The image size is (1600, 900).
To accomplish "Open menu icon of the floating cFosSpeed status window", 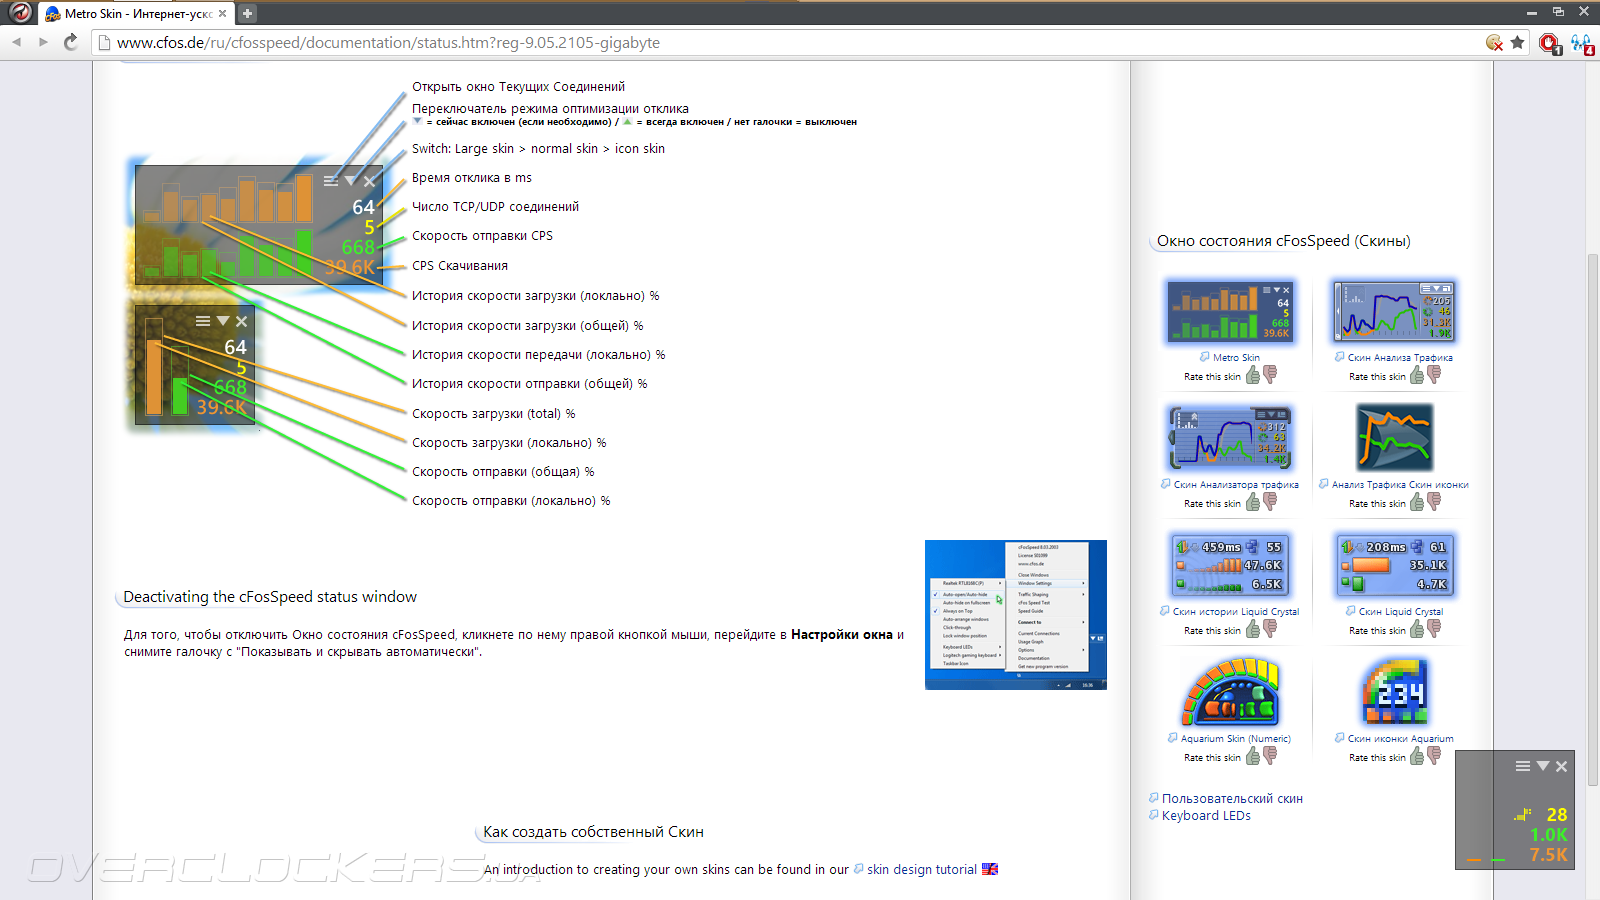I will pyautogui.click(x=1523, y=766).
